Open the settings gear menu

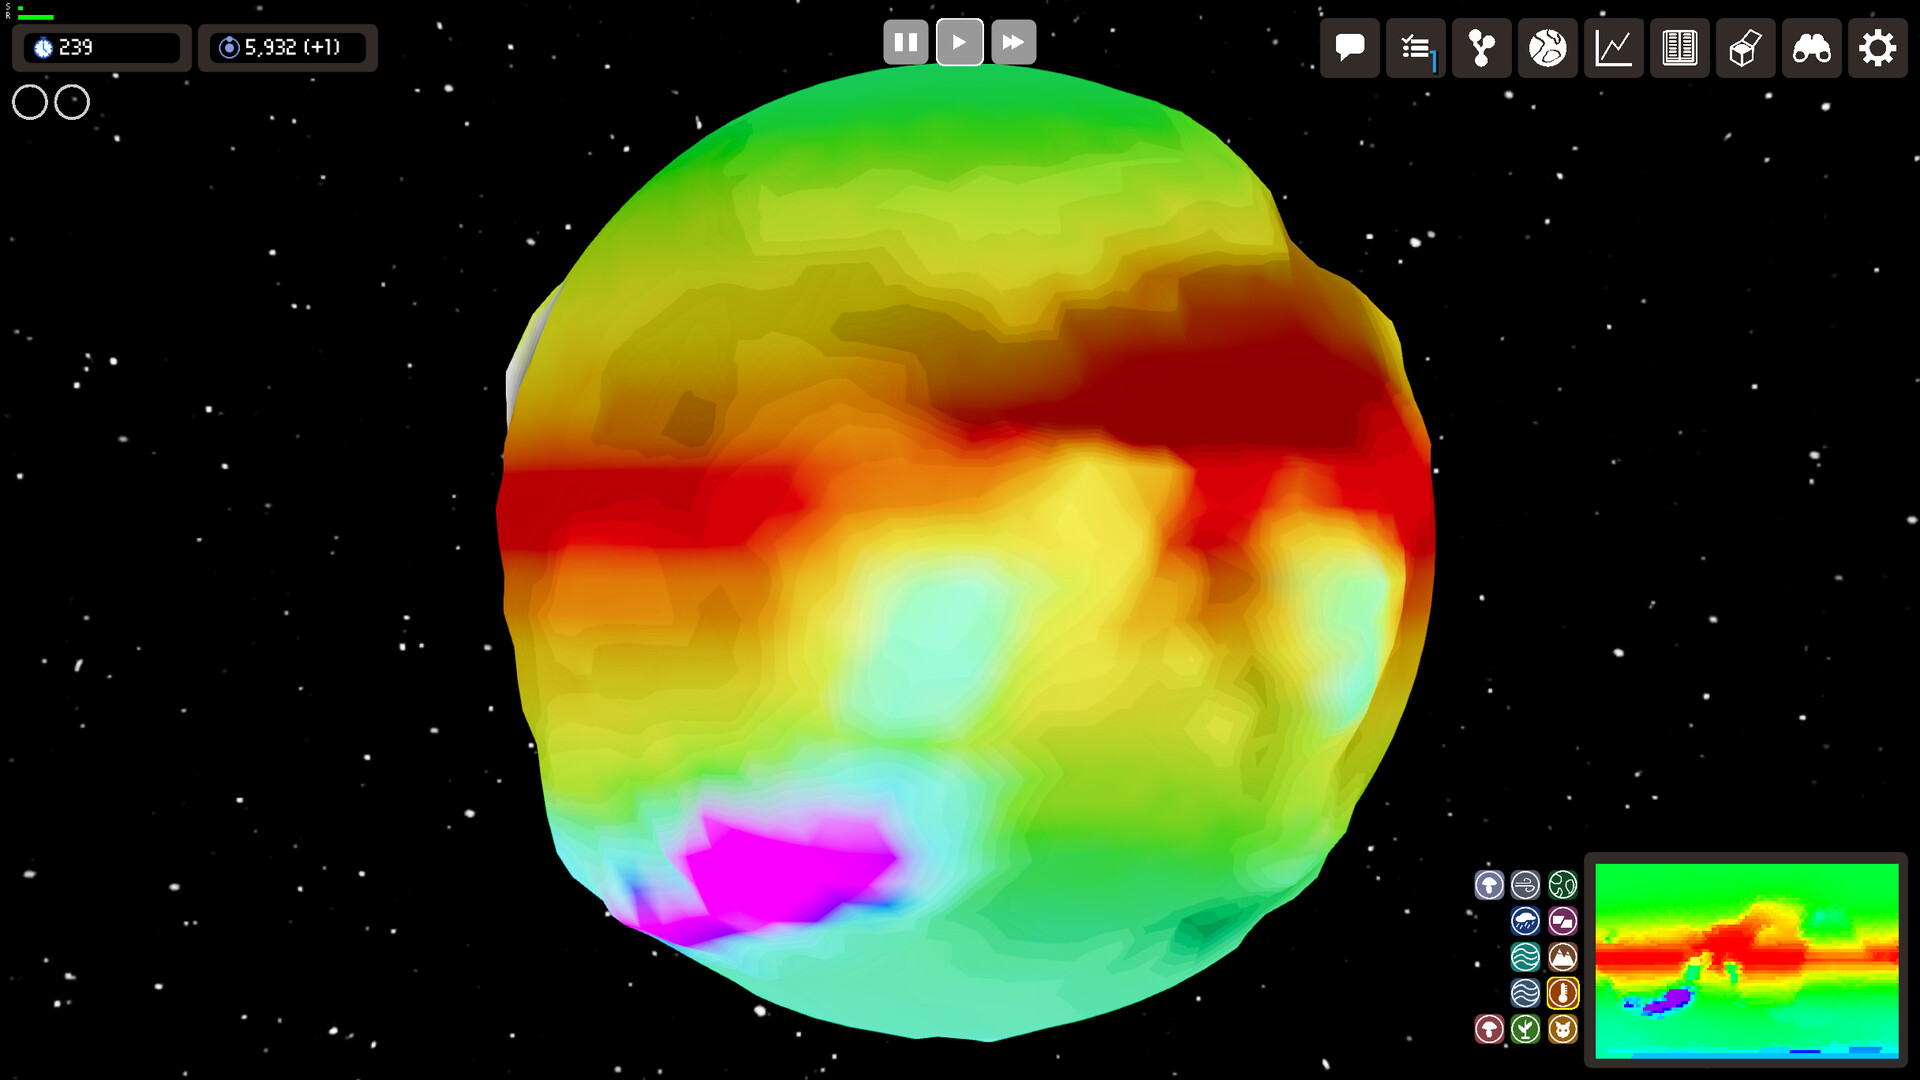[x=1877, y=47]
